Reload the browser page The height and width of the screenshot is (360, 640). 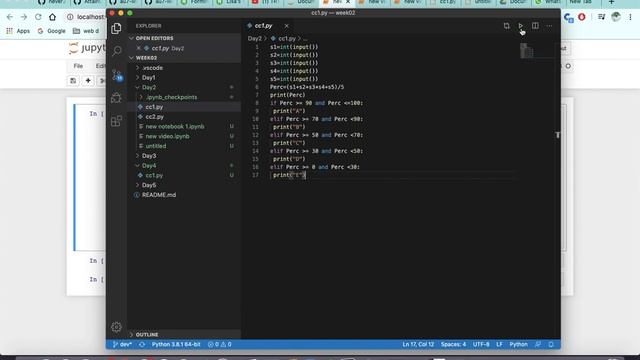point(38,17)
